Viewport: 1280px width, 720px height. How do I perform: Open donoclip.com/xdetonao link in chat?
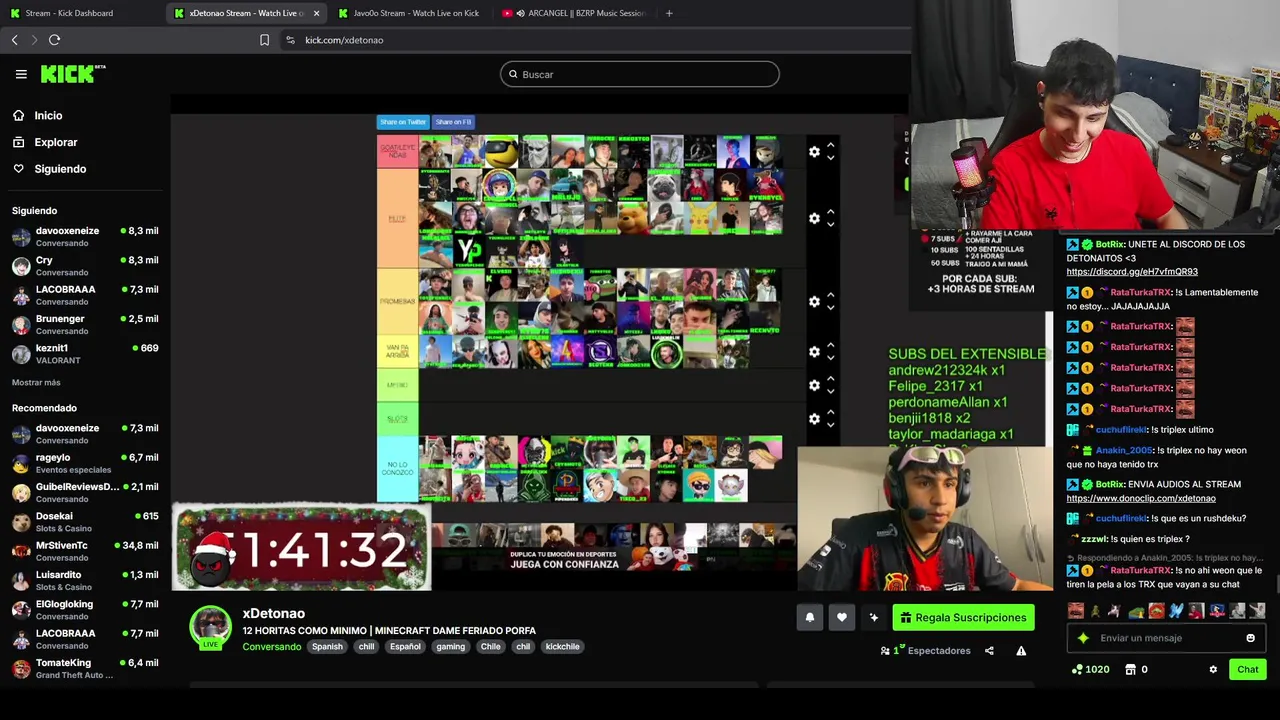click(1141, 498)
